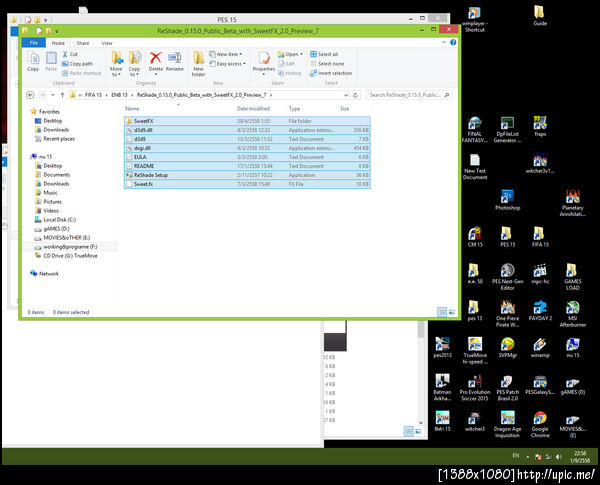
Task: Open the address bar history dropdown
Action: coord(346,95)
